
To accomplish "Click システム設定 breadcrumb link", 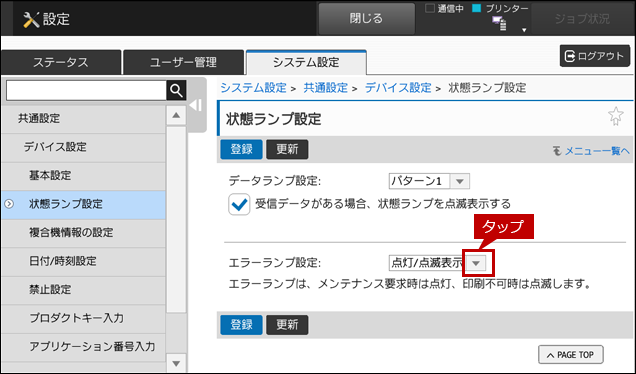I will (x=254, y=88).
